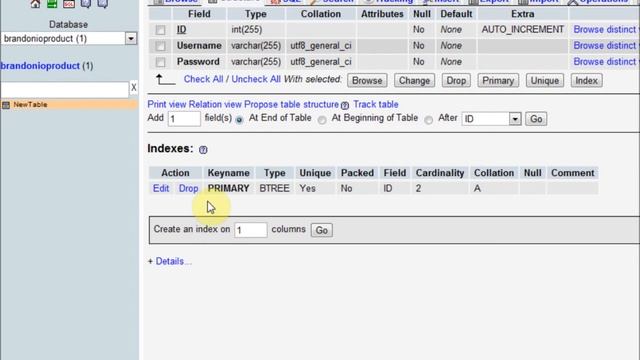
Task: Open the brandonioproduct database link in sidebar
Action: pos(40,66)
